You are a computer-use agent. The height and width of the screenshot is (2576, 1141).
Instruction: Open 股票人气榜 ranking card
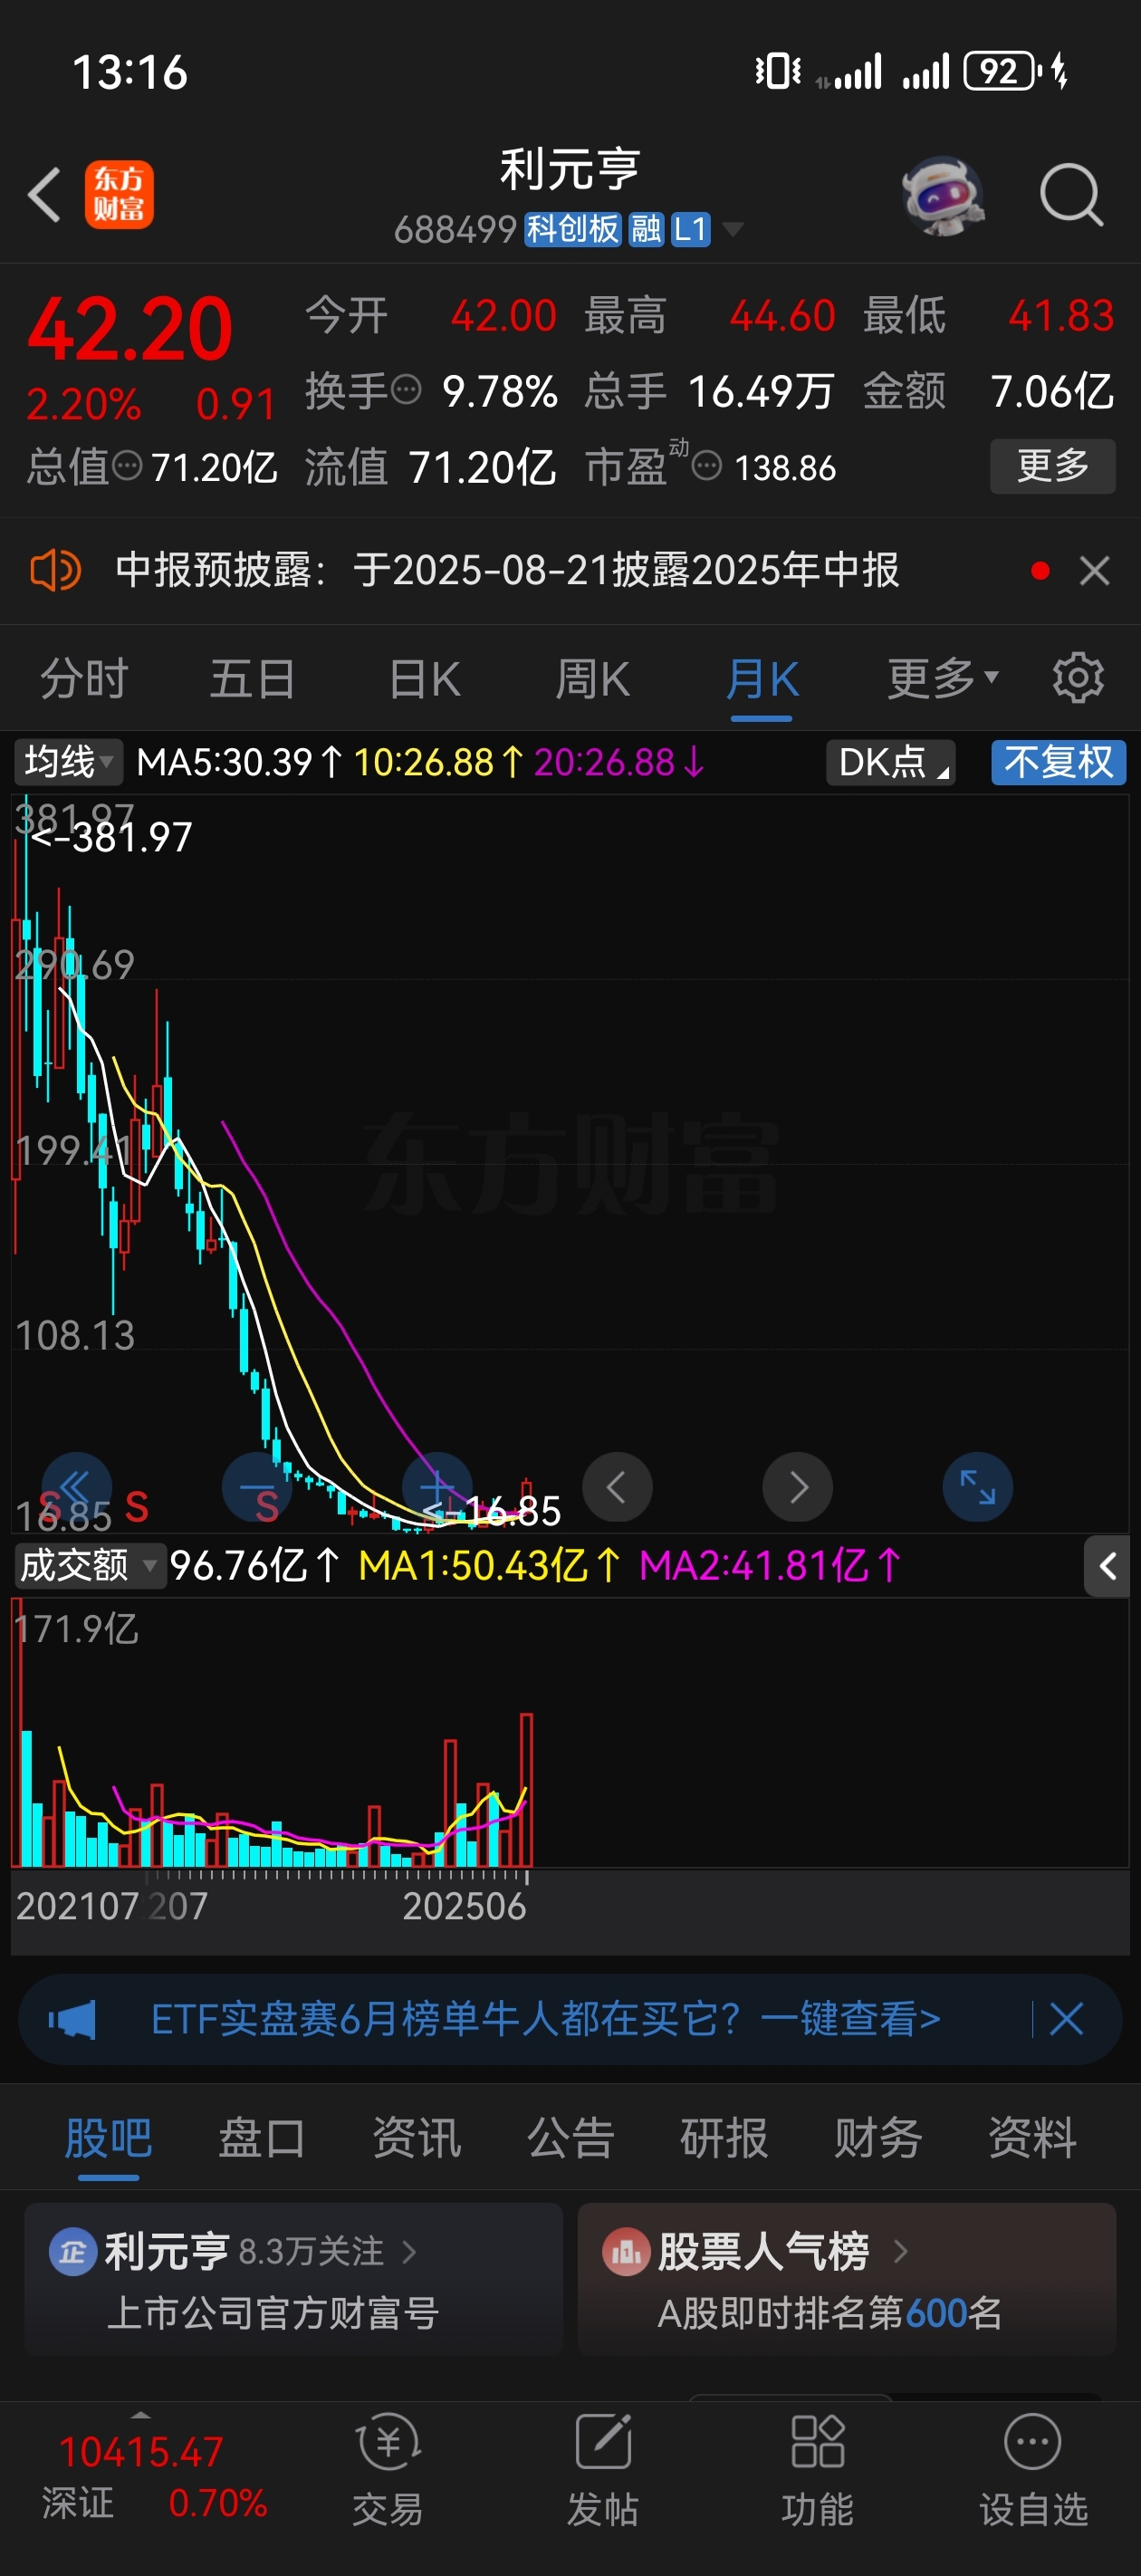point(846,2279)
